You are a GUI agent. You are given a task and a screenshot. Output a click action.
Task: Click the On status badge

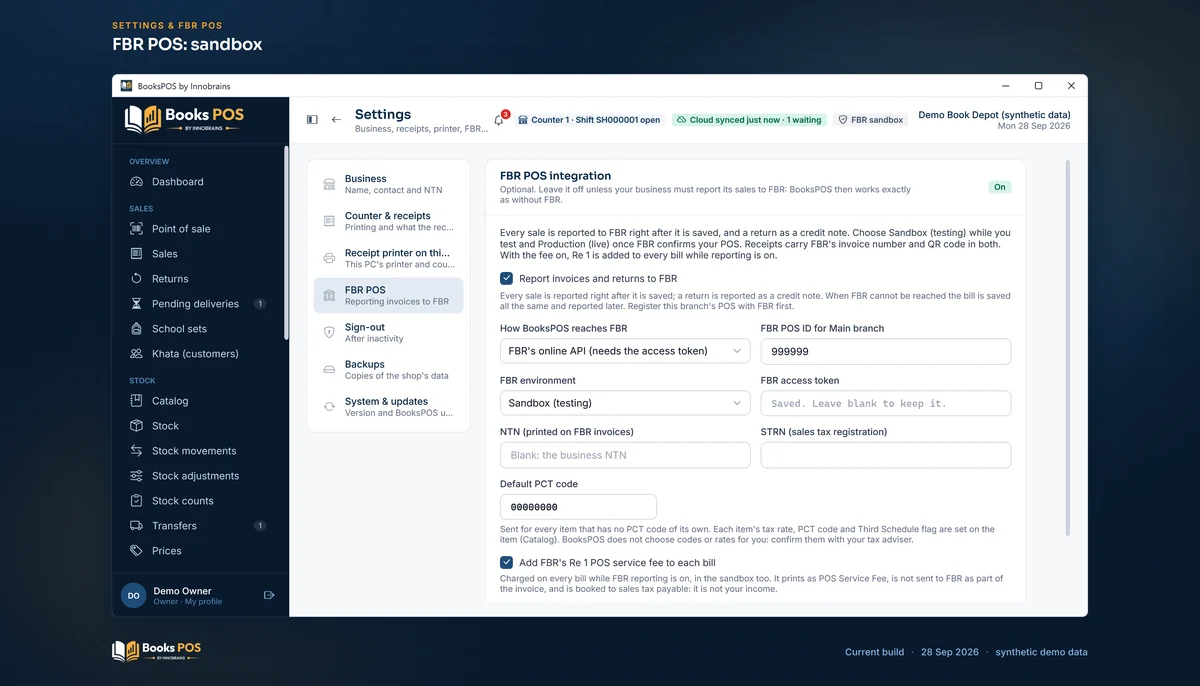[999, 187]
